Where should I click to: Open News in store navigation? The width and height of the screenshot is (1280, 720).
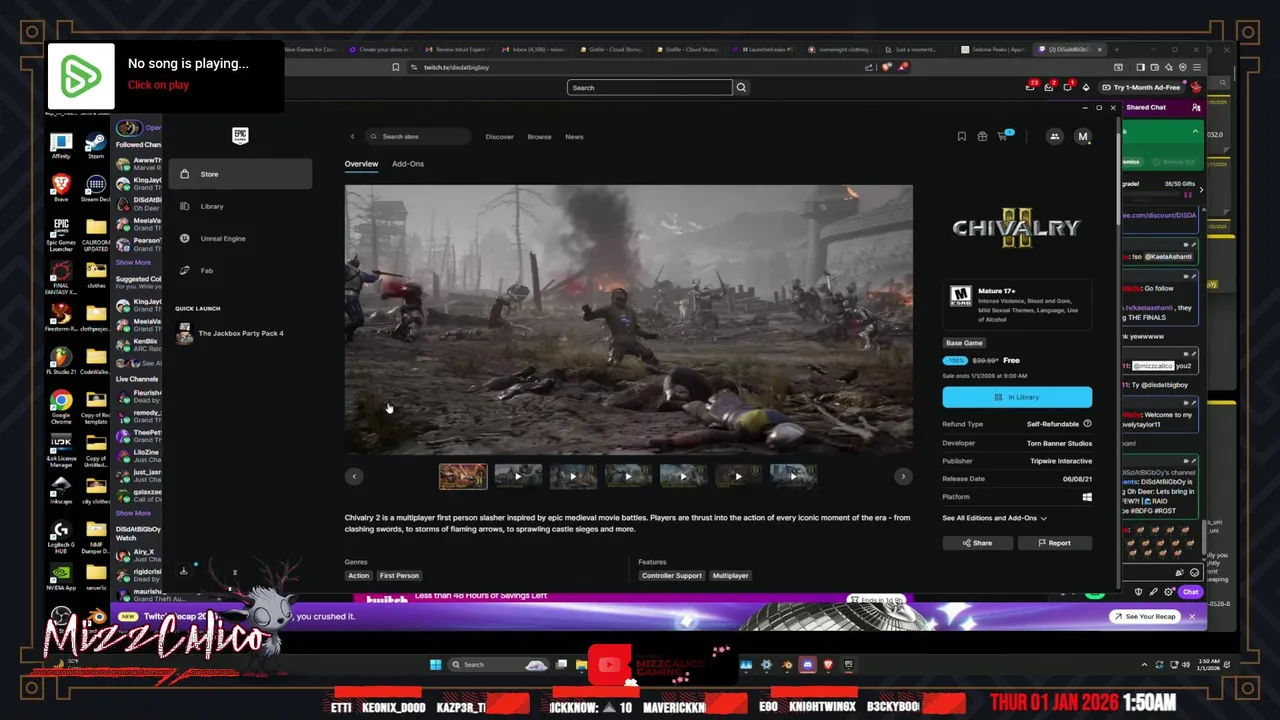574,137
